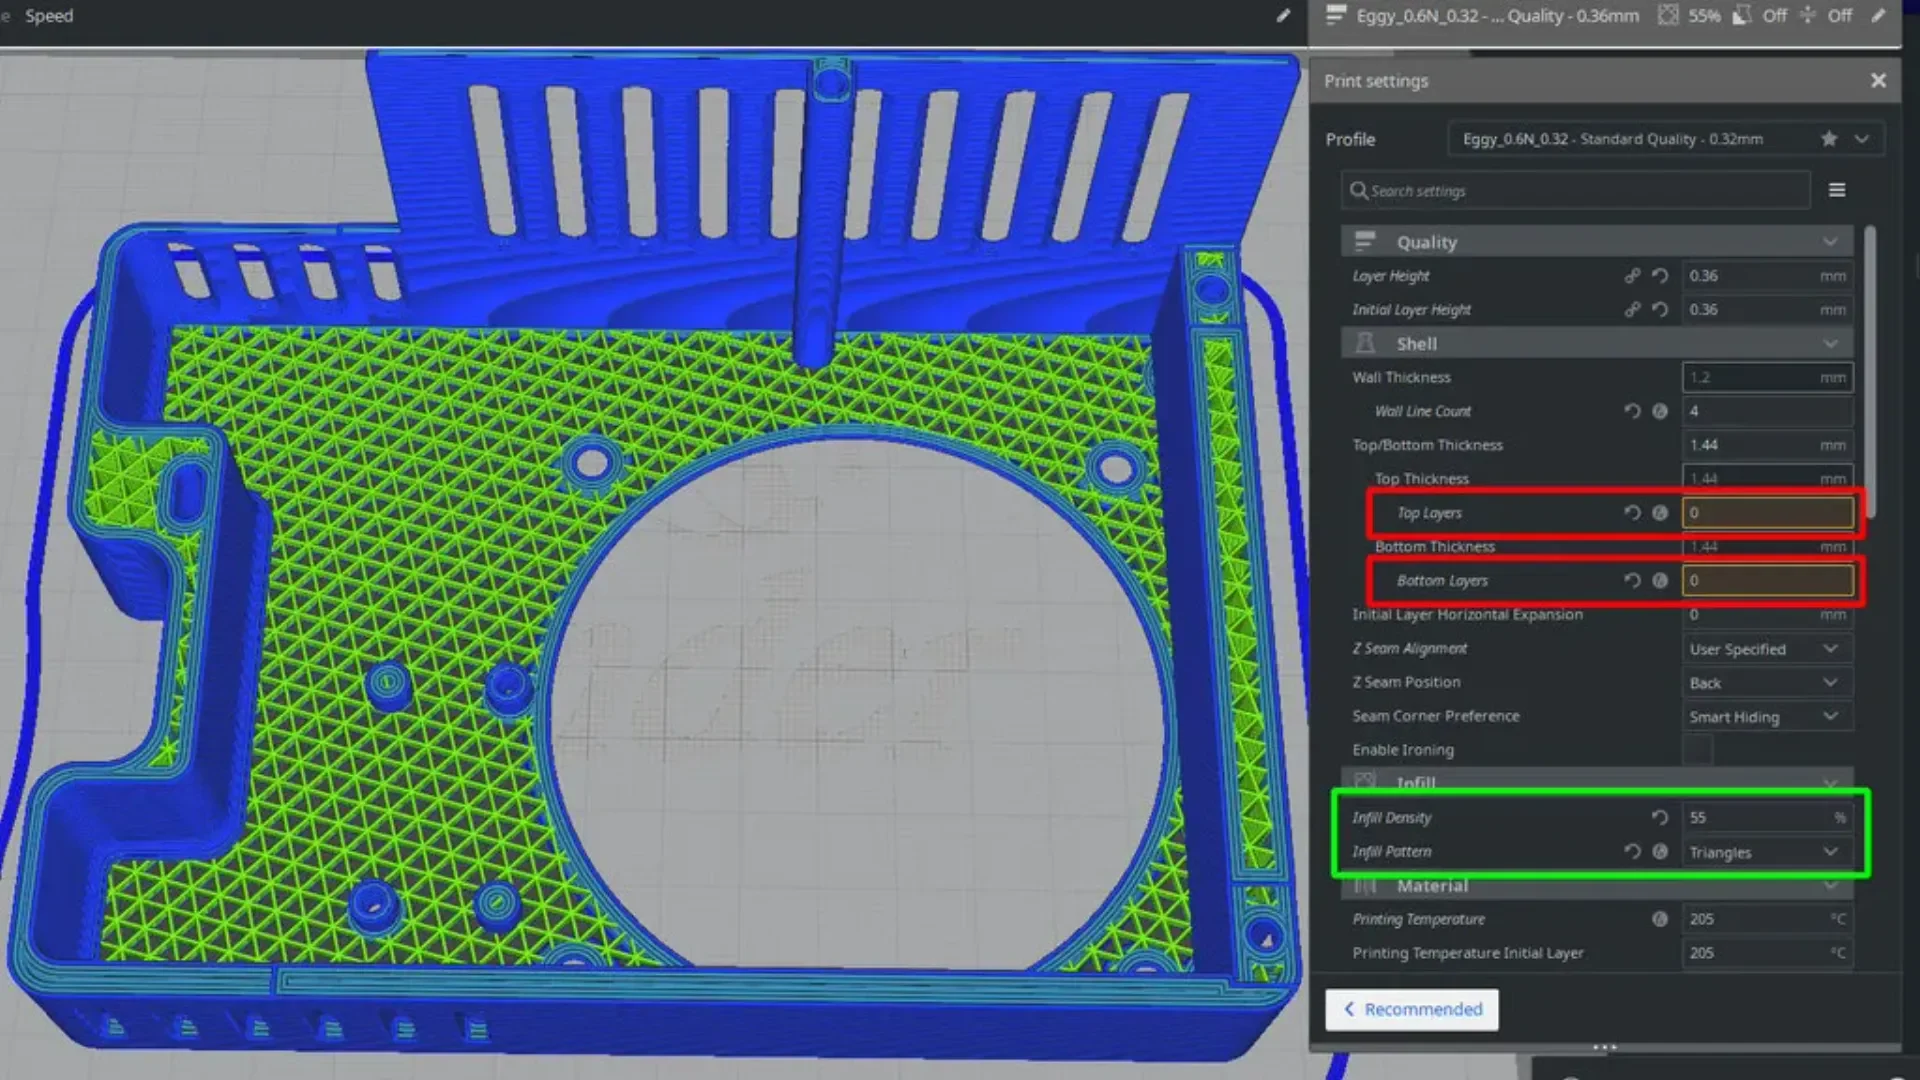Collapse the Shell settings section

[x=1597, y=344]
